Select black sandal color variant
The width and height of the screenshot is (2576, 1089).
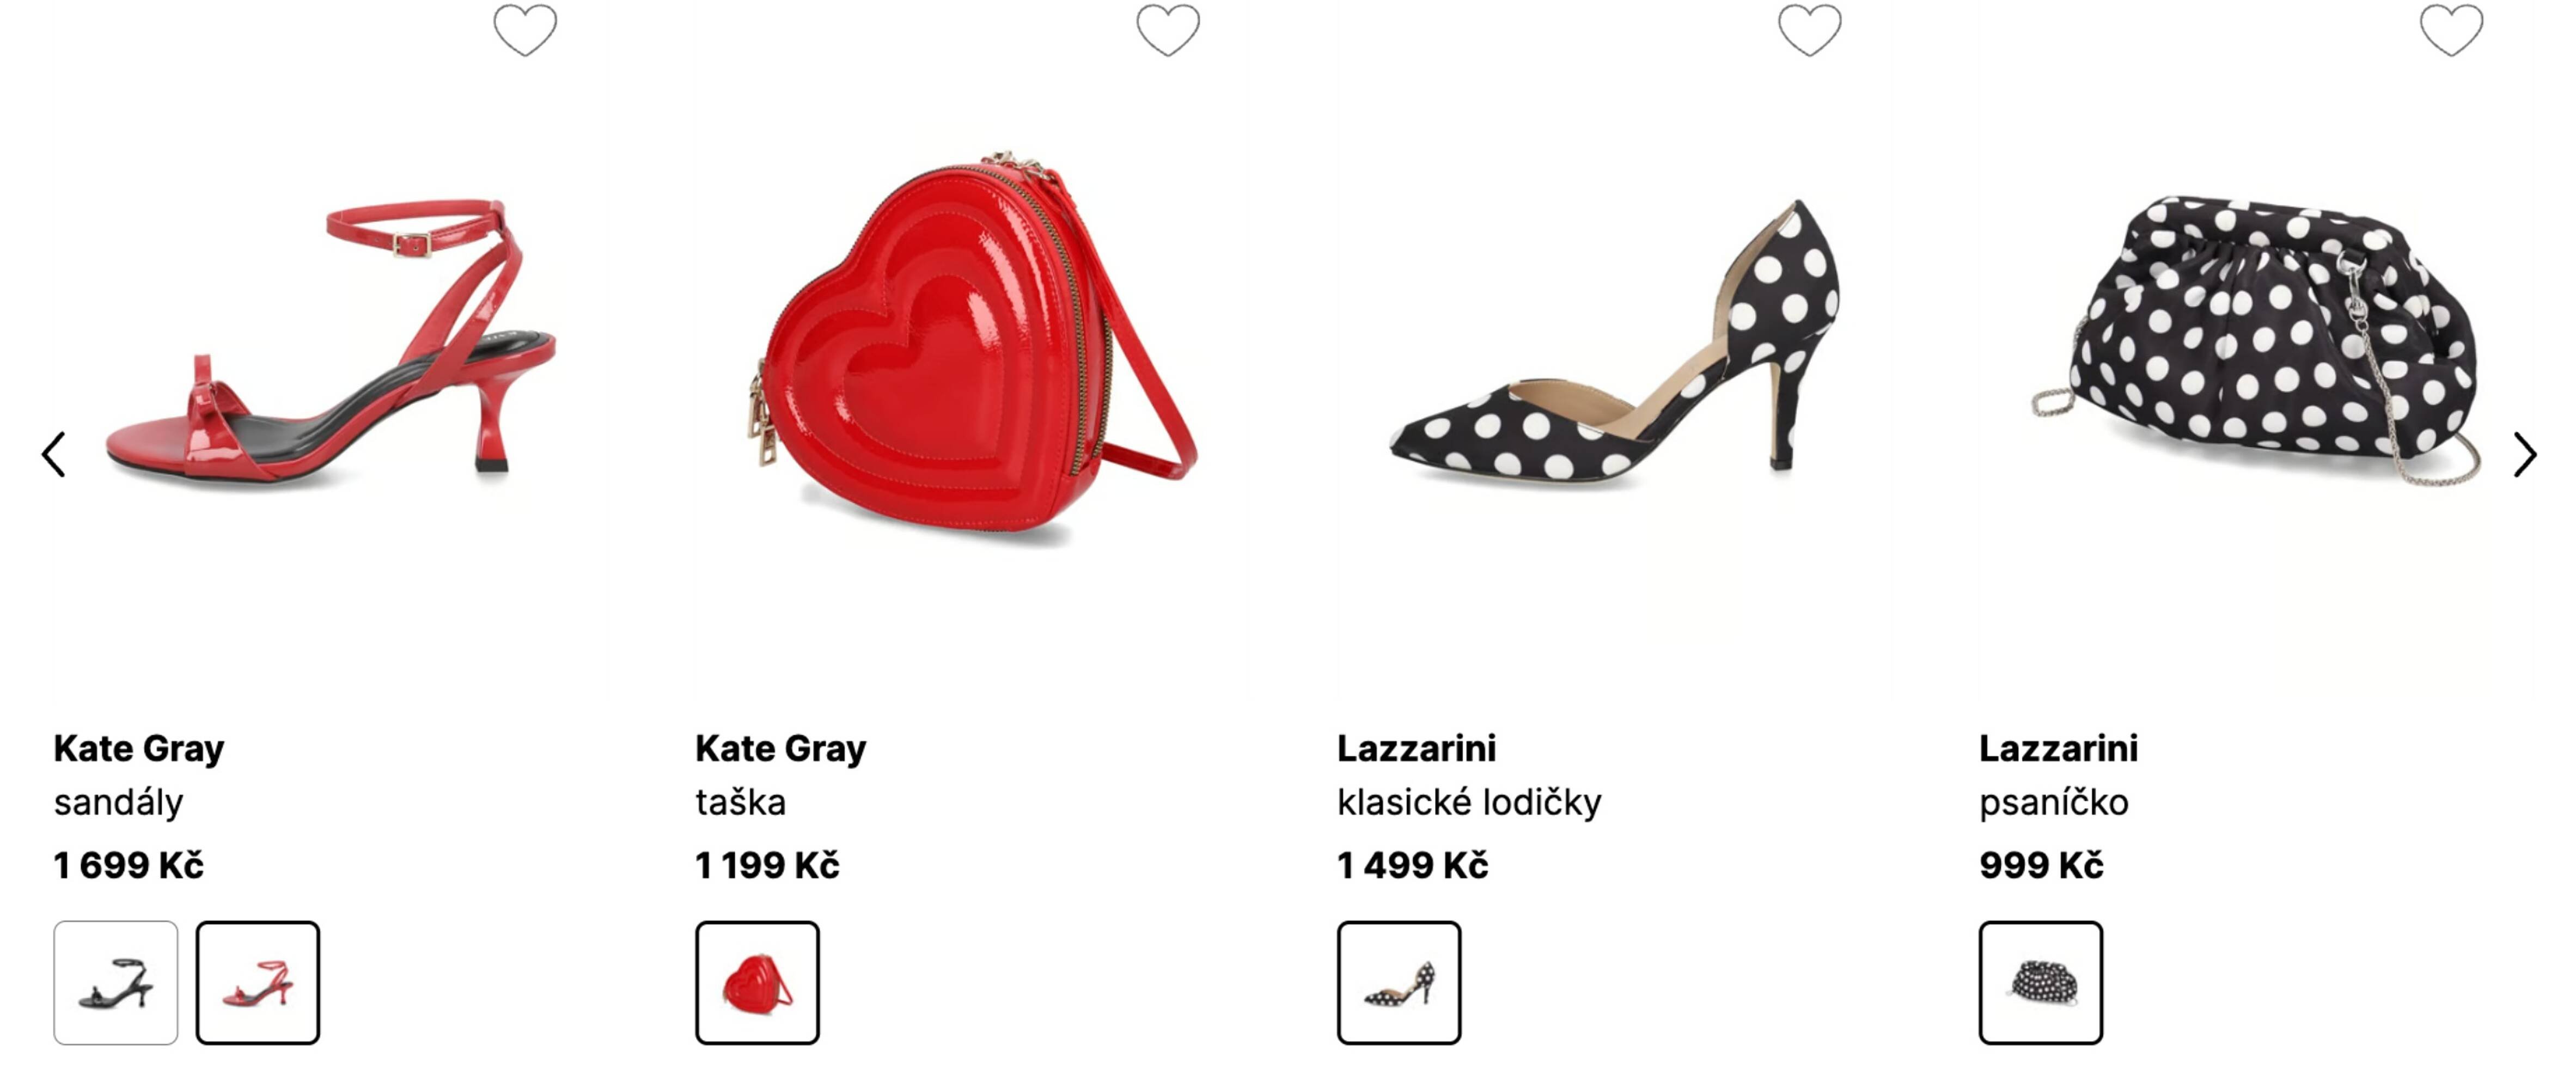116,982
